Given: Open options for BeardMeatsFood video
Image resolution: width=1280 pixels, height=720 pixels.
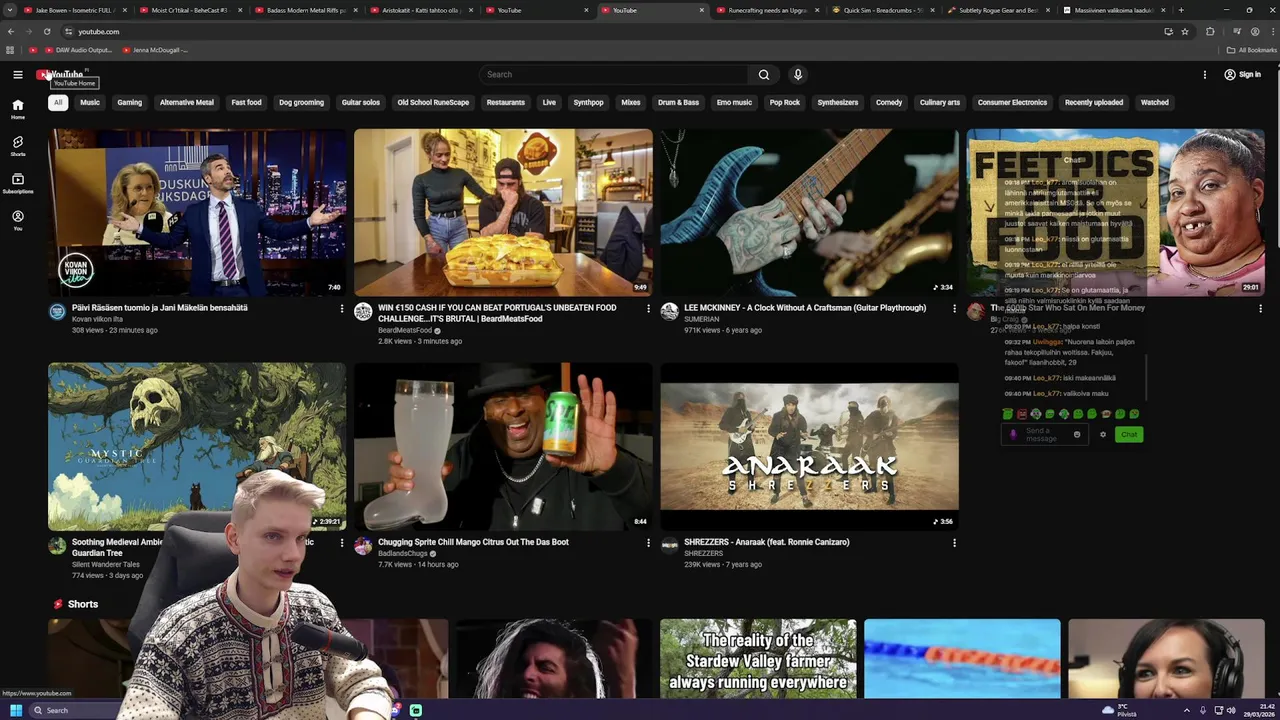Looking at the screenshot, I should [x=647, y=308].
